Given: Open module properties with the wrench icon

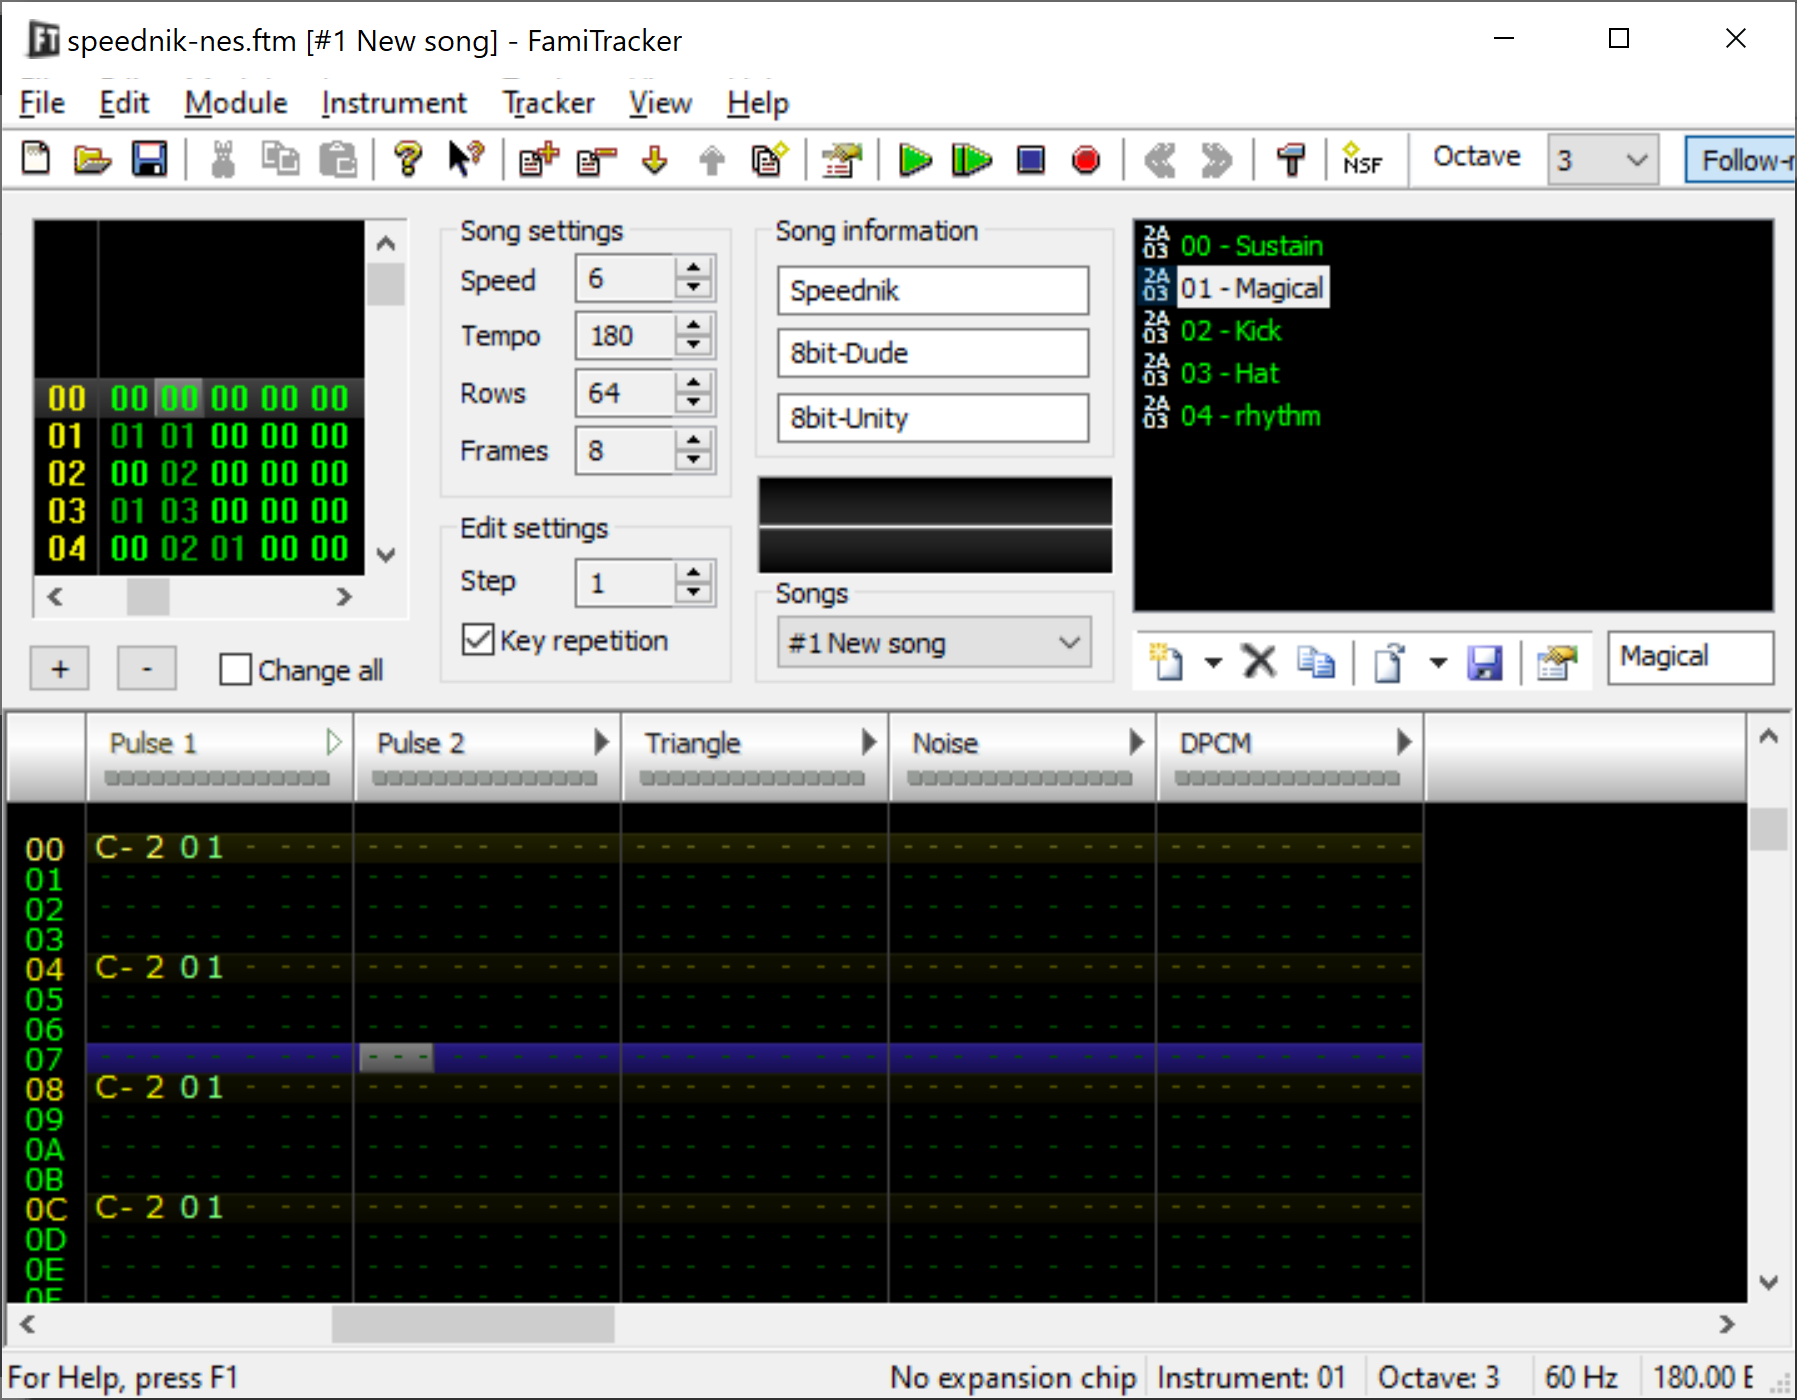Looking at the screenshot, I should pyautogui.click(x=1290, y=159).
